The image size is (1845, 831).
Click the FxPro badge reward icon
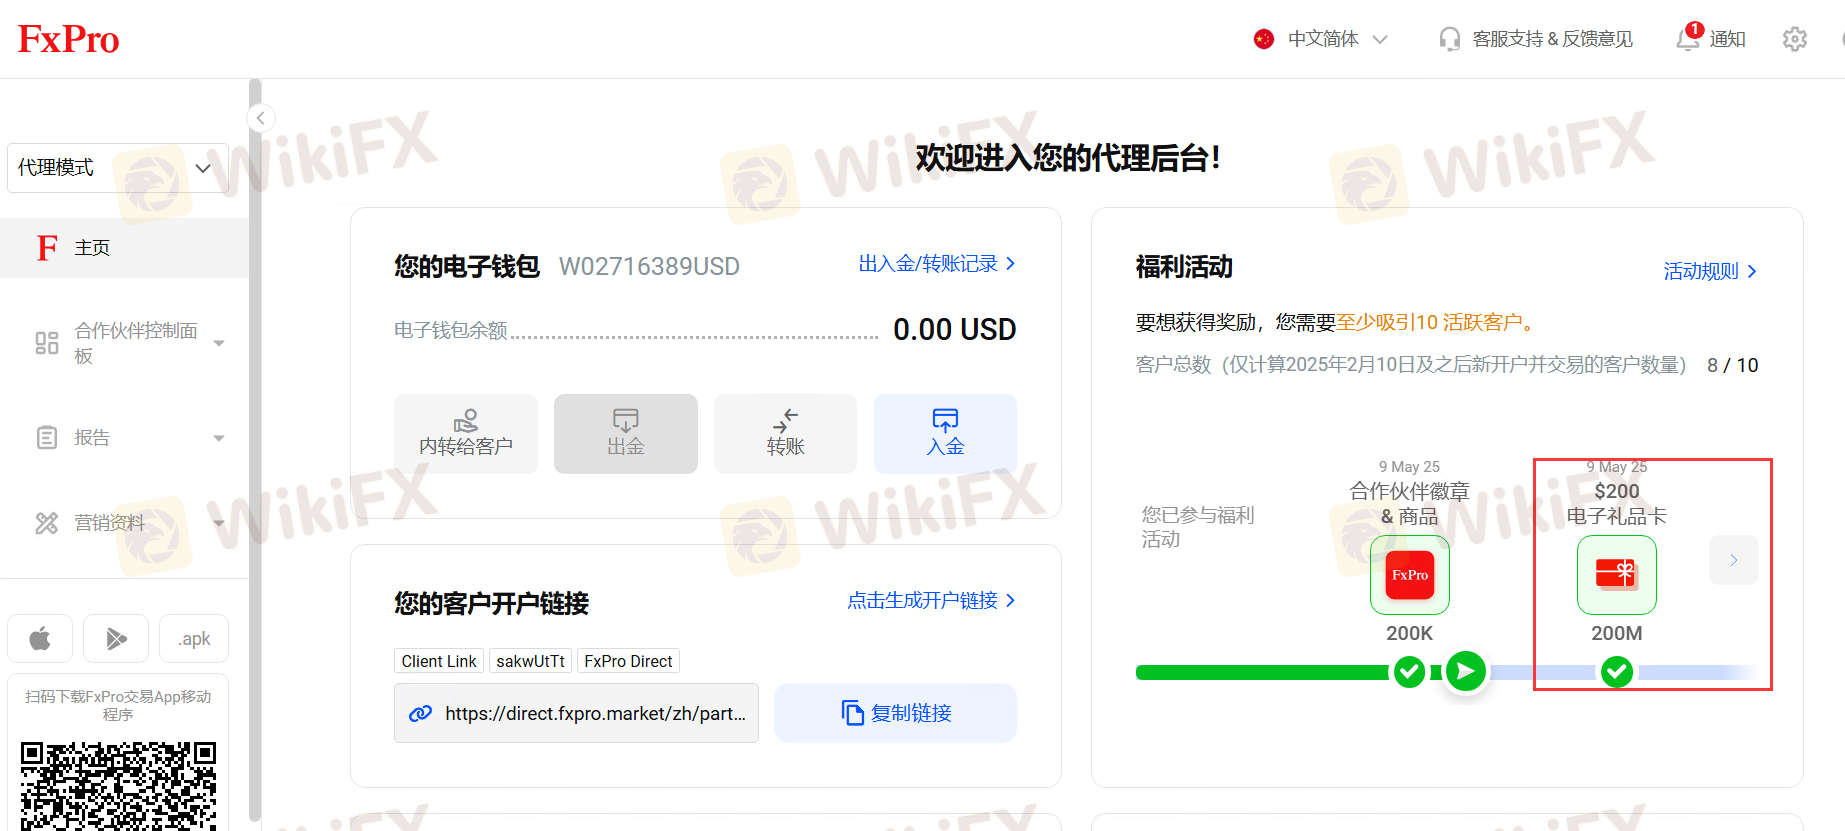pos(1410,575)
